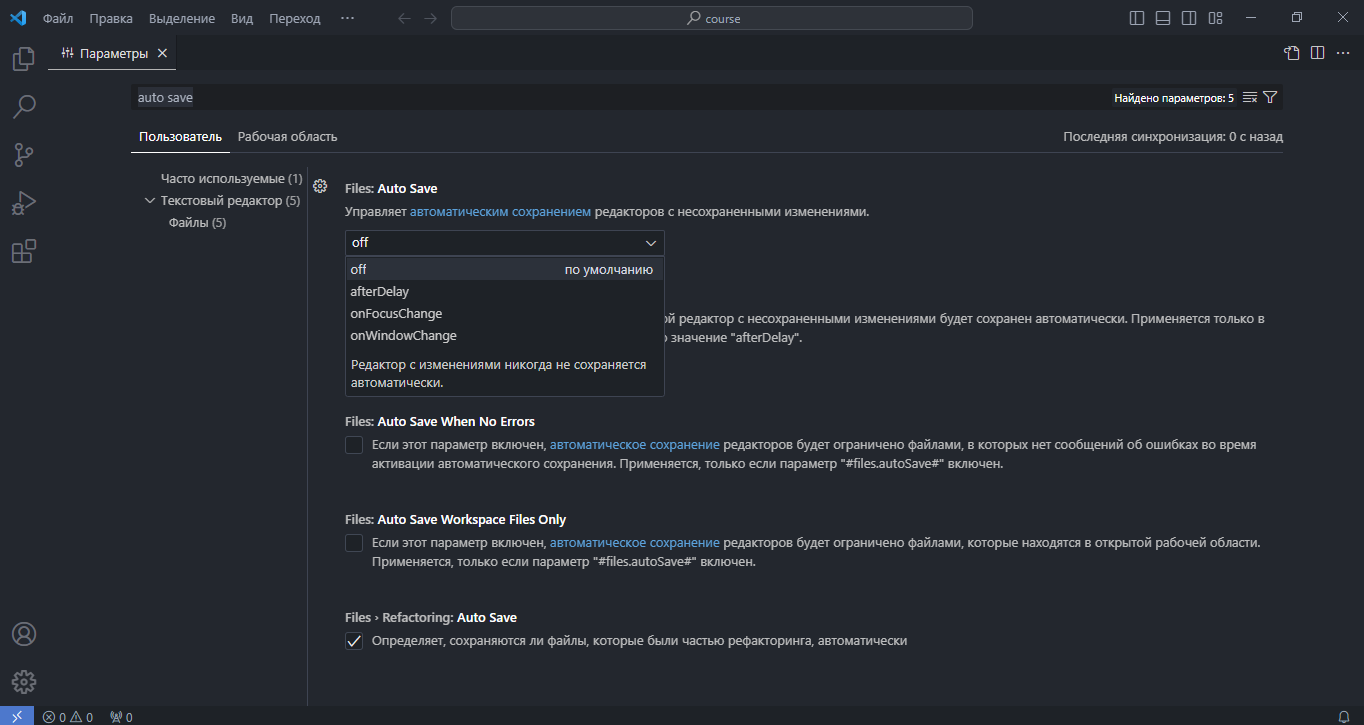Viewport: 1364px width, 725px height.
Task: Open the Правка menu
Action: (x=110, y=18)
